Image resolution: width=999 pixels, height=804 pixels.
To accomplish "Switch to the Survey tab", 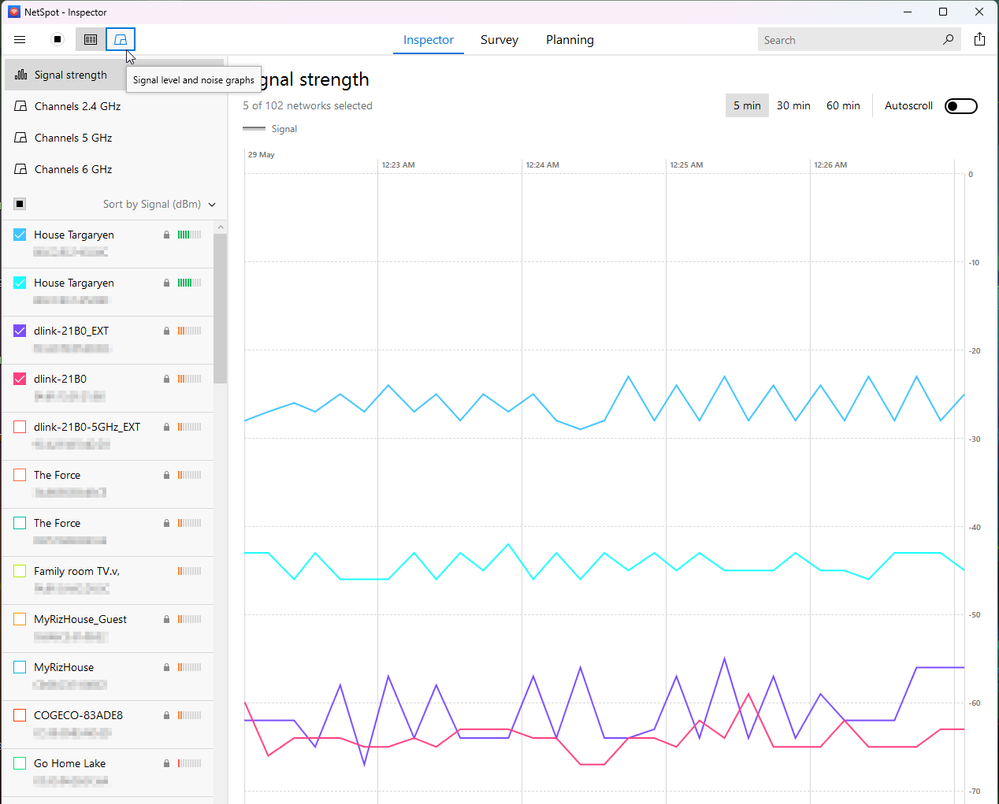I will coord(499,40).
